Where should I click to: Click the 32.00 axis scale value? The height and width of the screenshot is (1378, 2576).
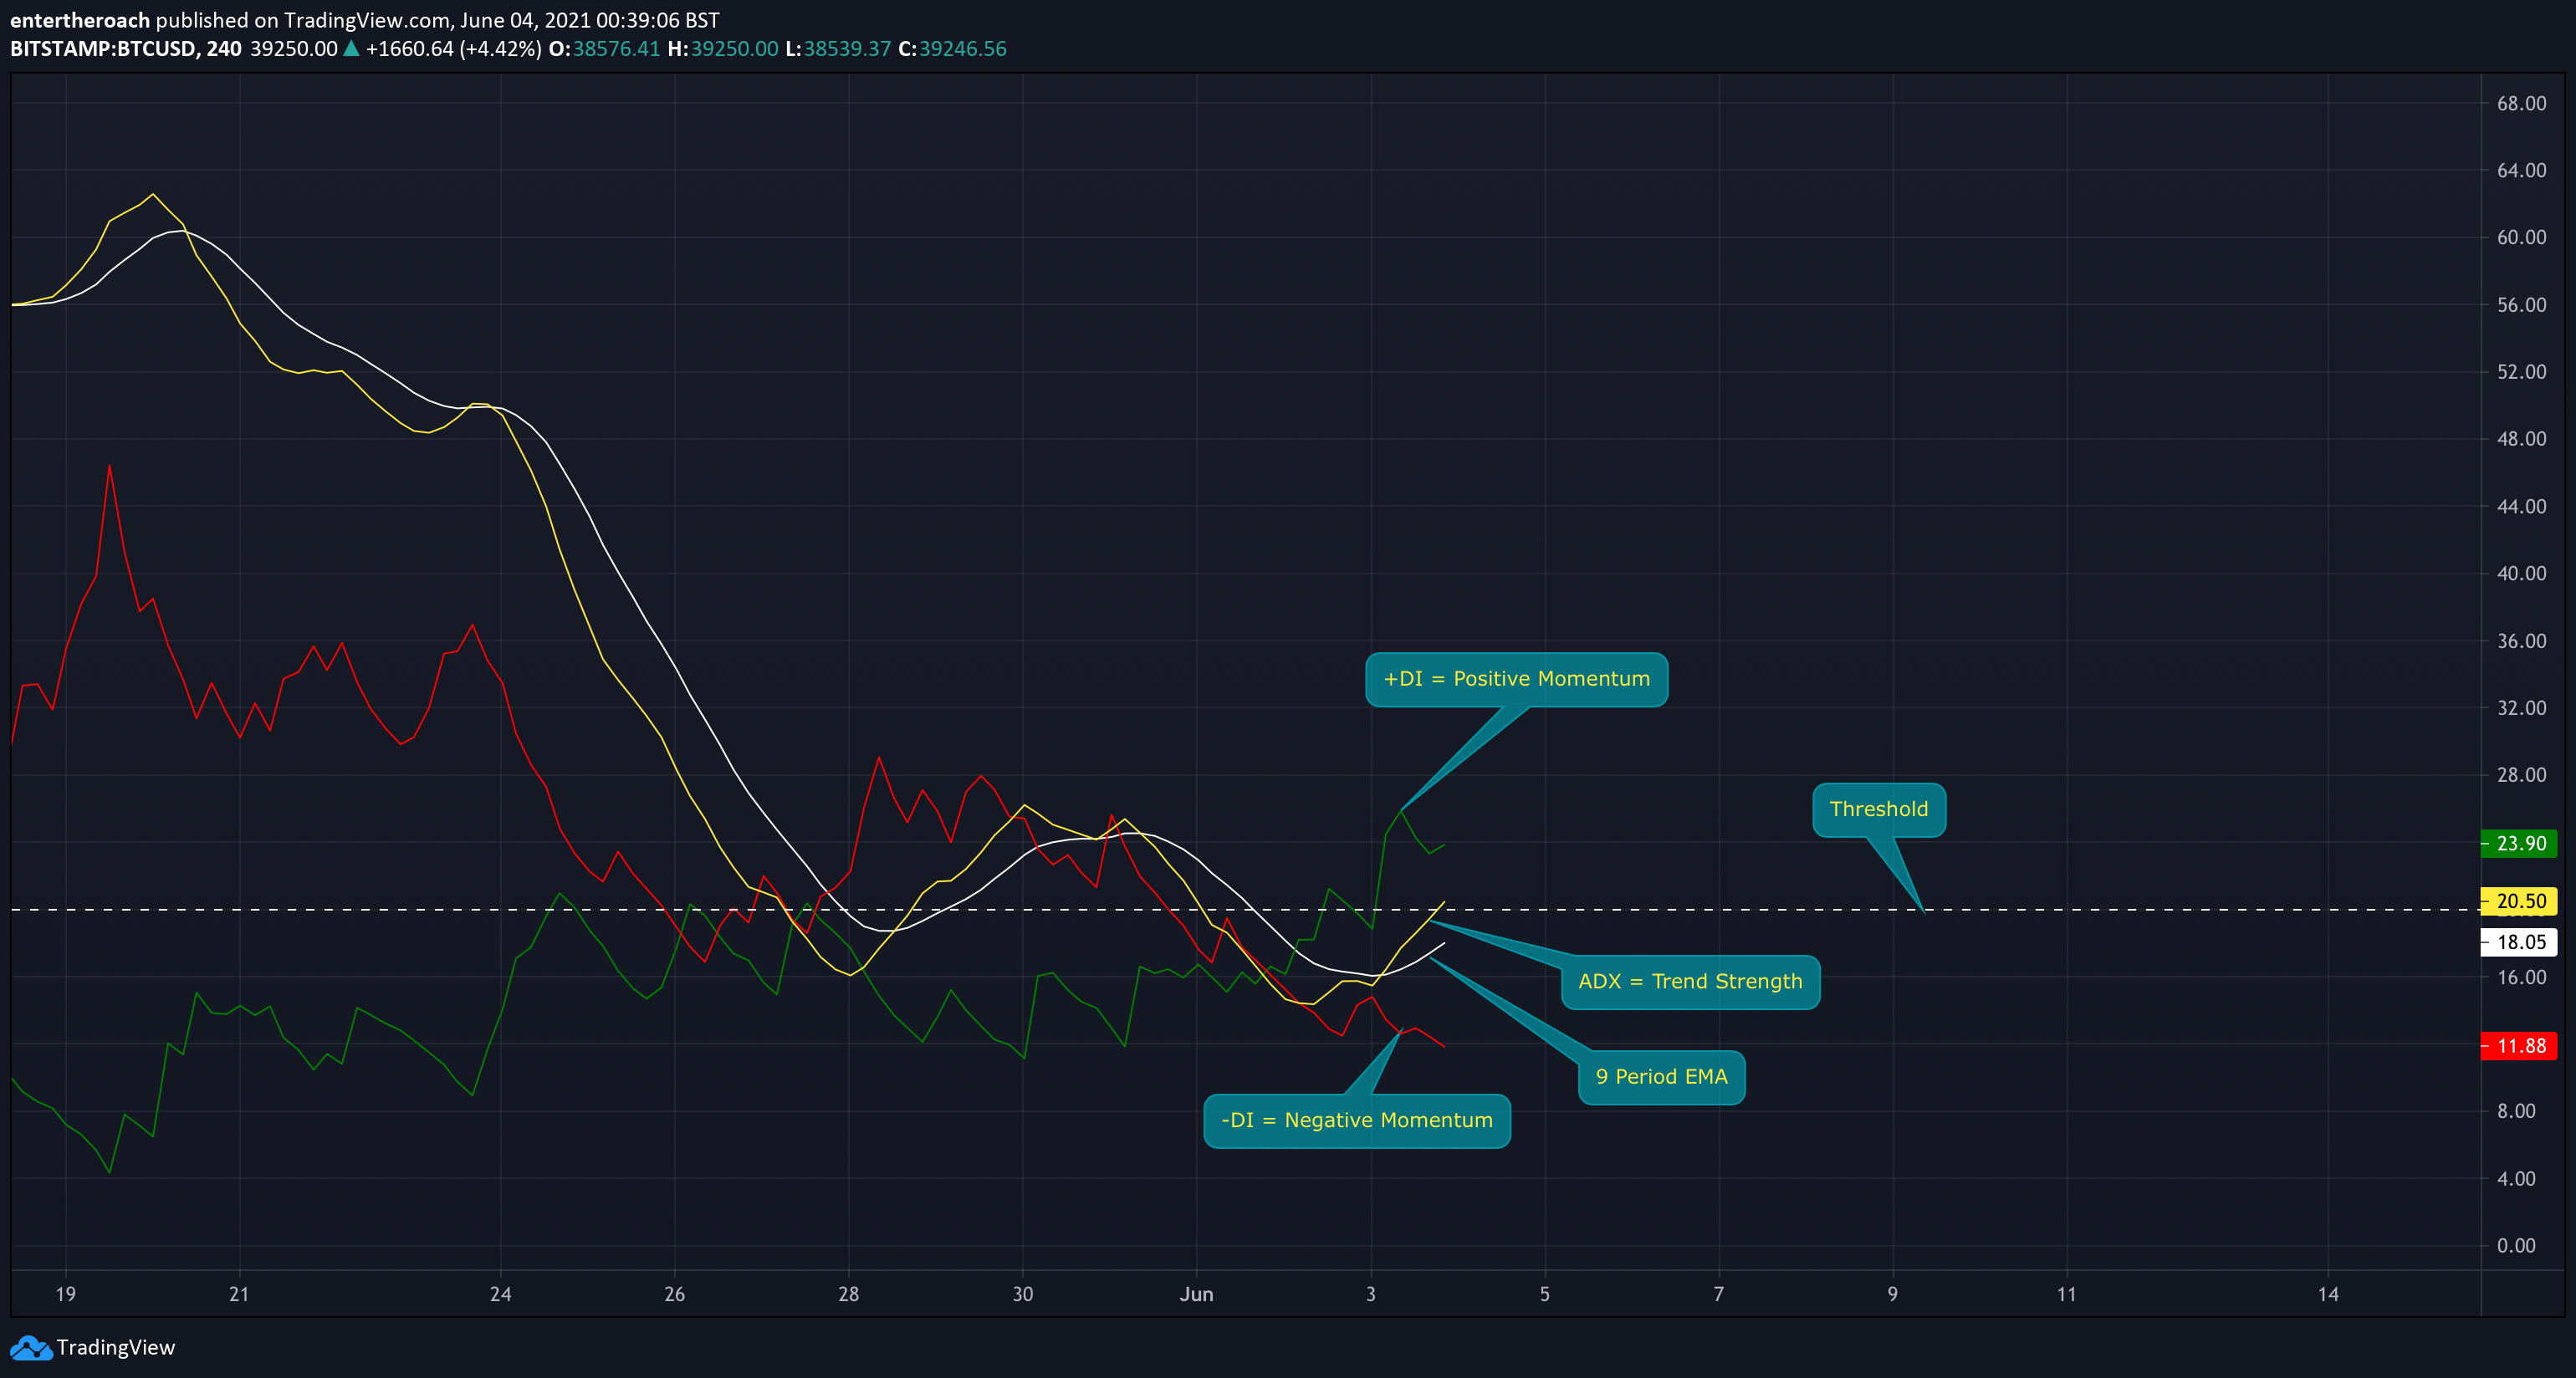(2521, 708)
